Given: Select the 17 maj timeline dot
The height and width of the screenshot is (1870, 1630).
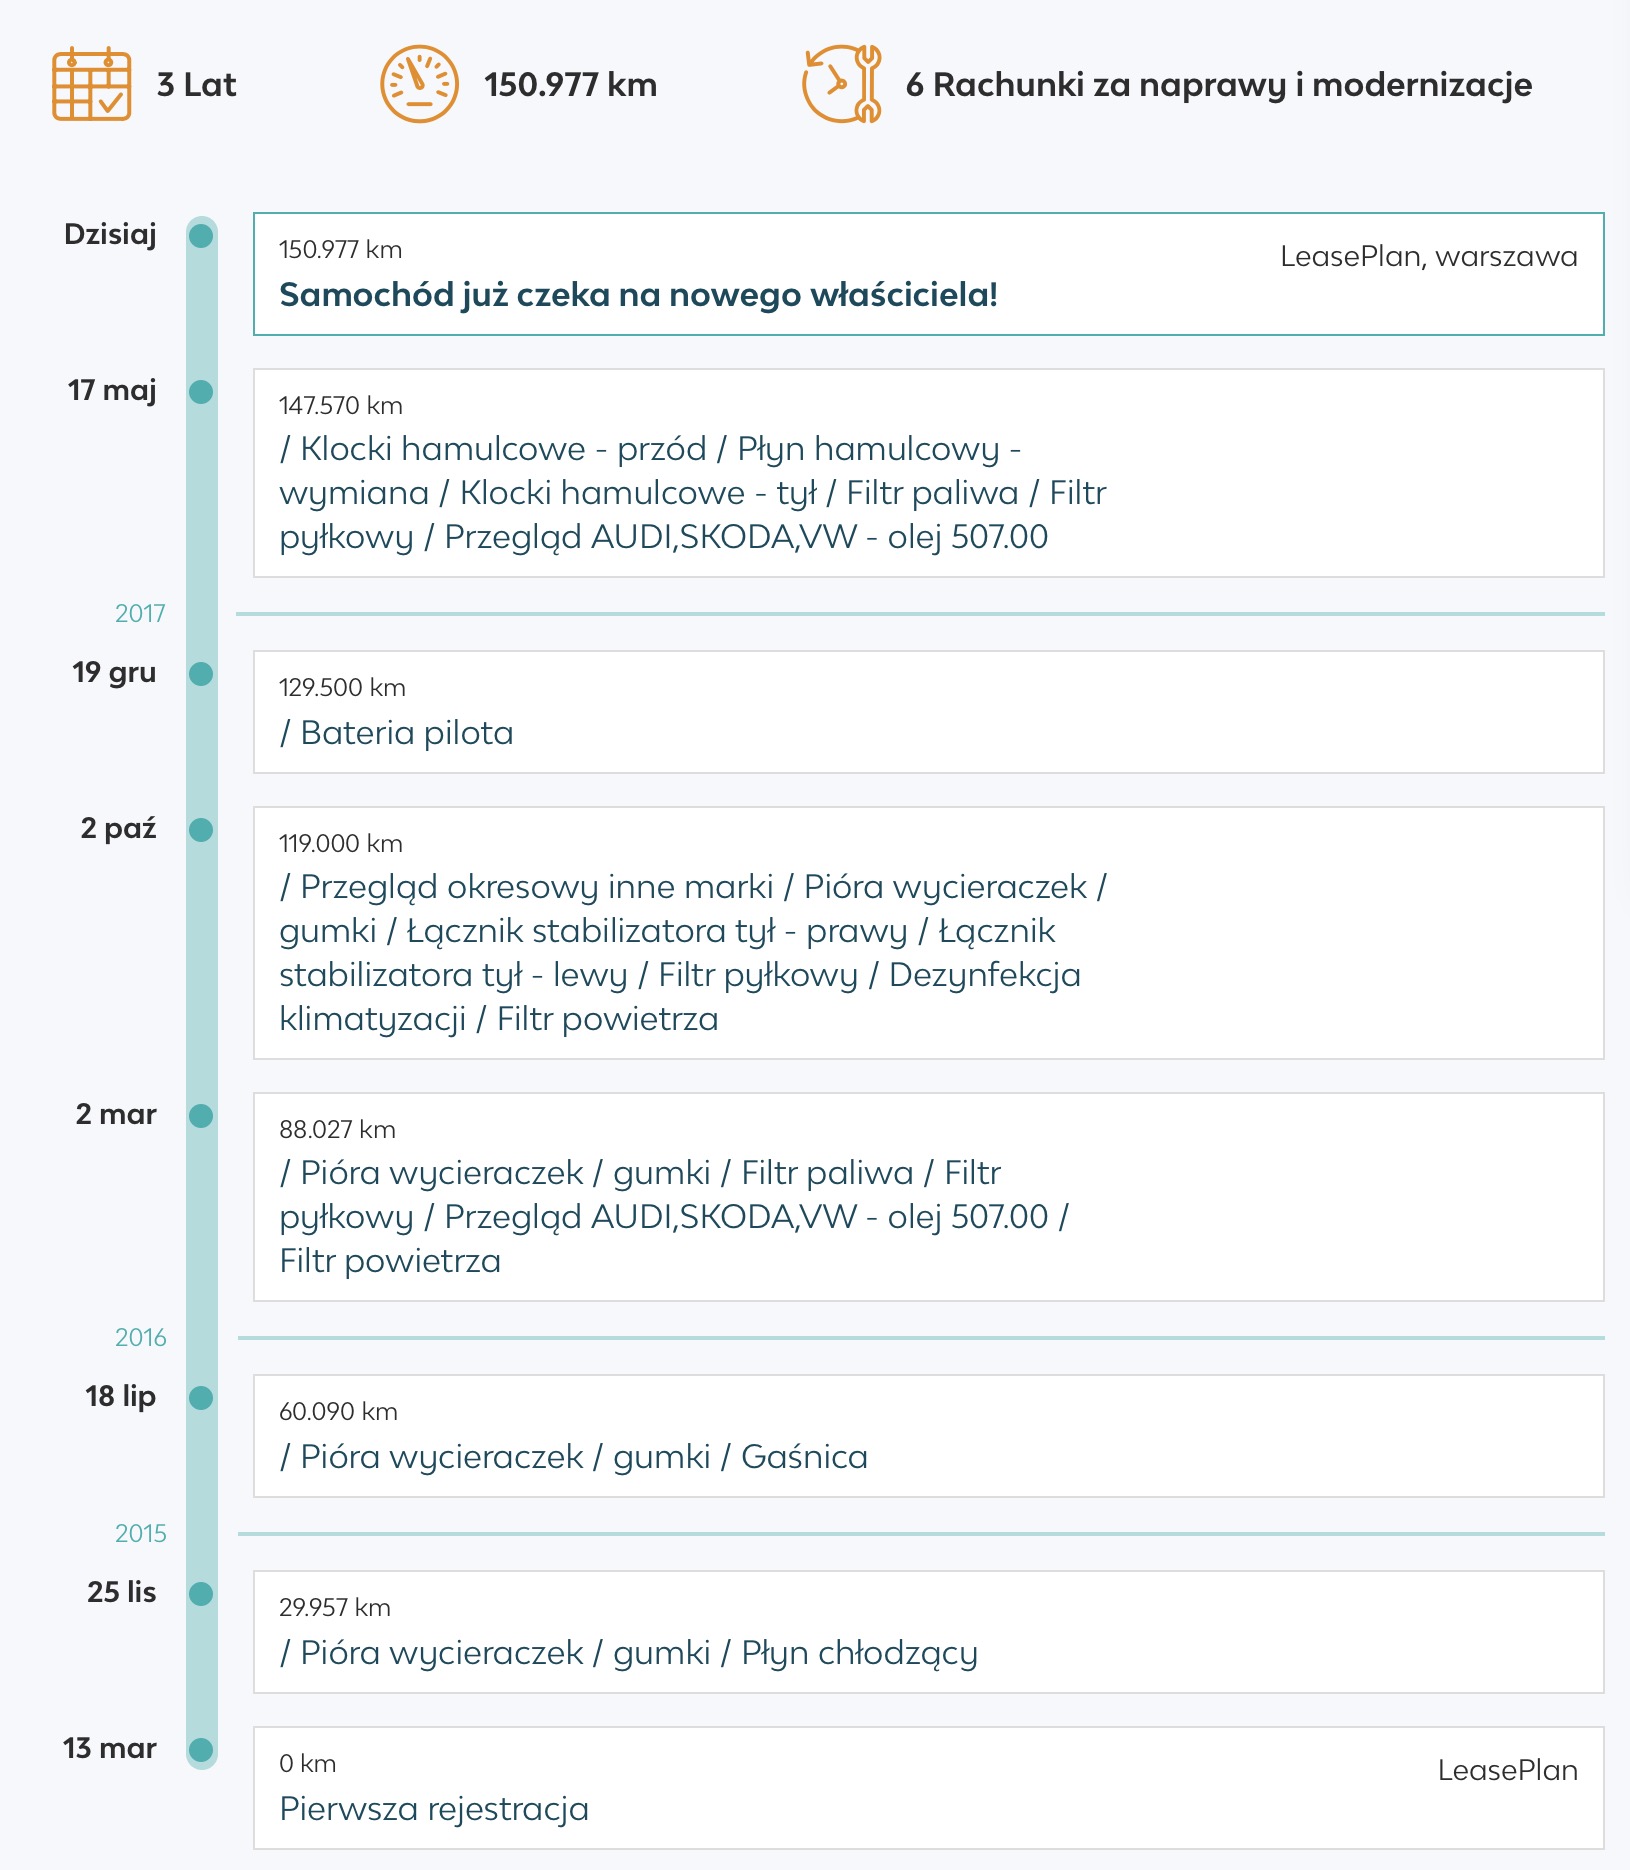Looking at the screenshot, I should click(x=201, y=392).
